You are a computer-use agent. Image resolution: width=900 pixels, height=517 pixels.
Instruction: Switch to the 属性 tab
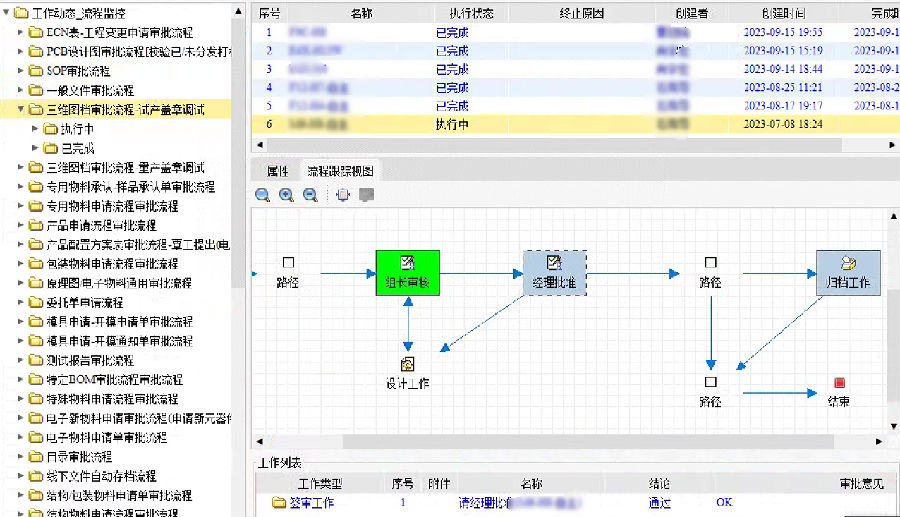tap(277, 170)
